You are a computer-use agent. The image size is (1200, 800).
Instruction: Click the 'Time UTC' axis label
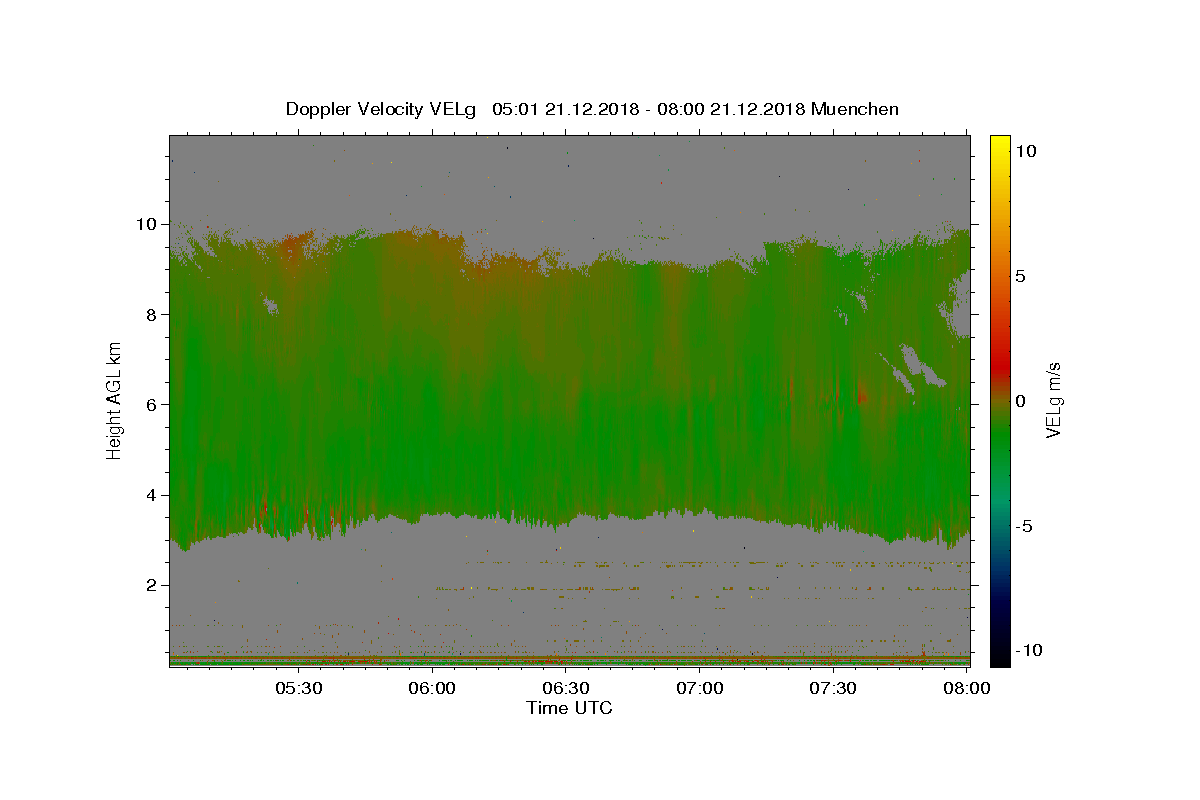tap(569, 708)
